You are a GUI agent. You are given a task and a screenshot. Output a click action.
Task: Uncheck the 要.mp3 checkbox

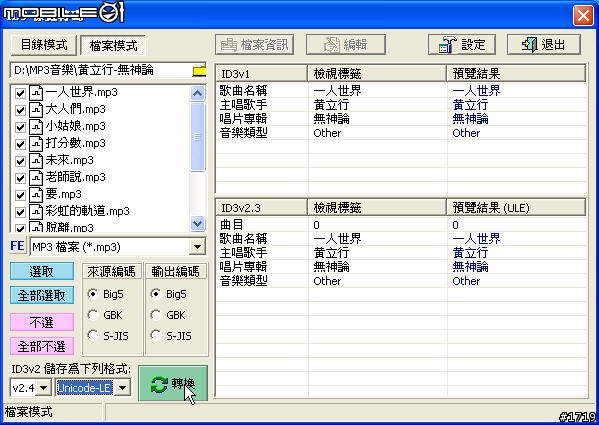pyautogui.click(x=20, y=195)
